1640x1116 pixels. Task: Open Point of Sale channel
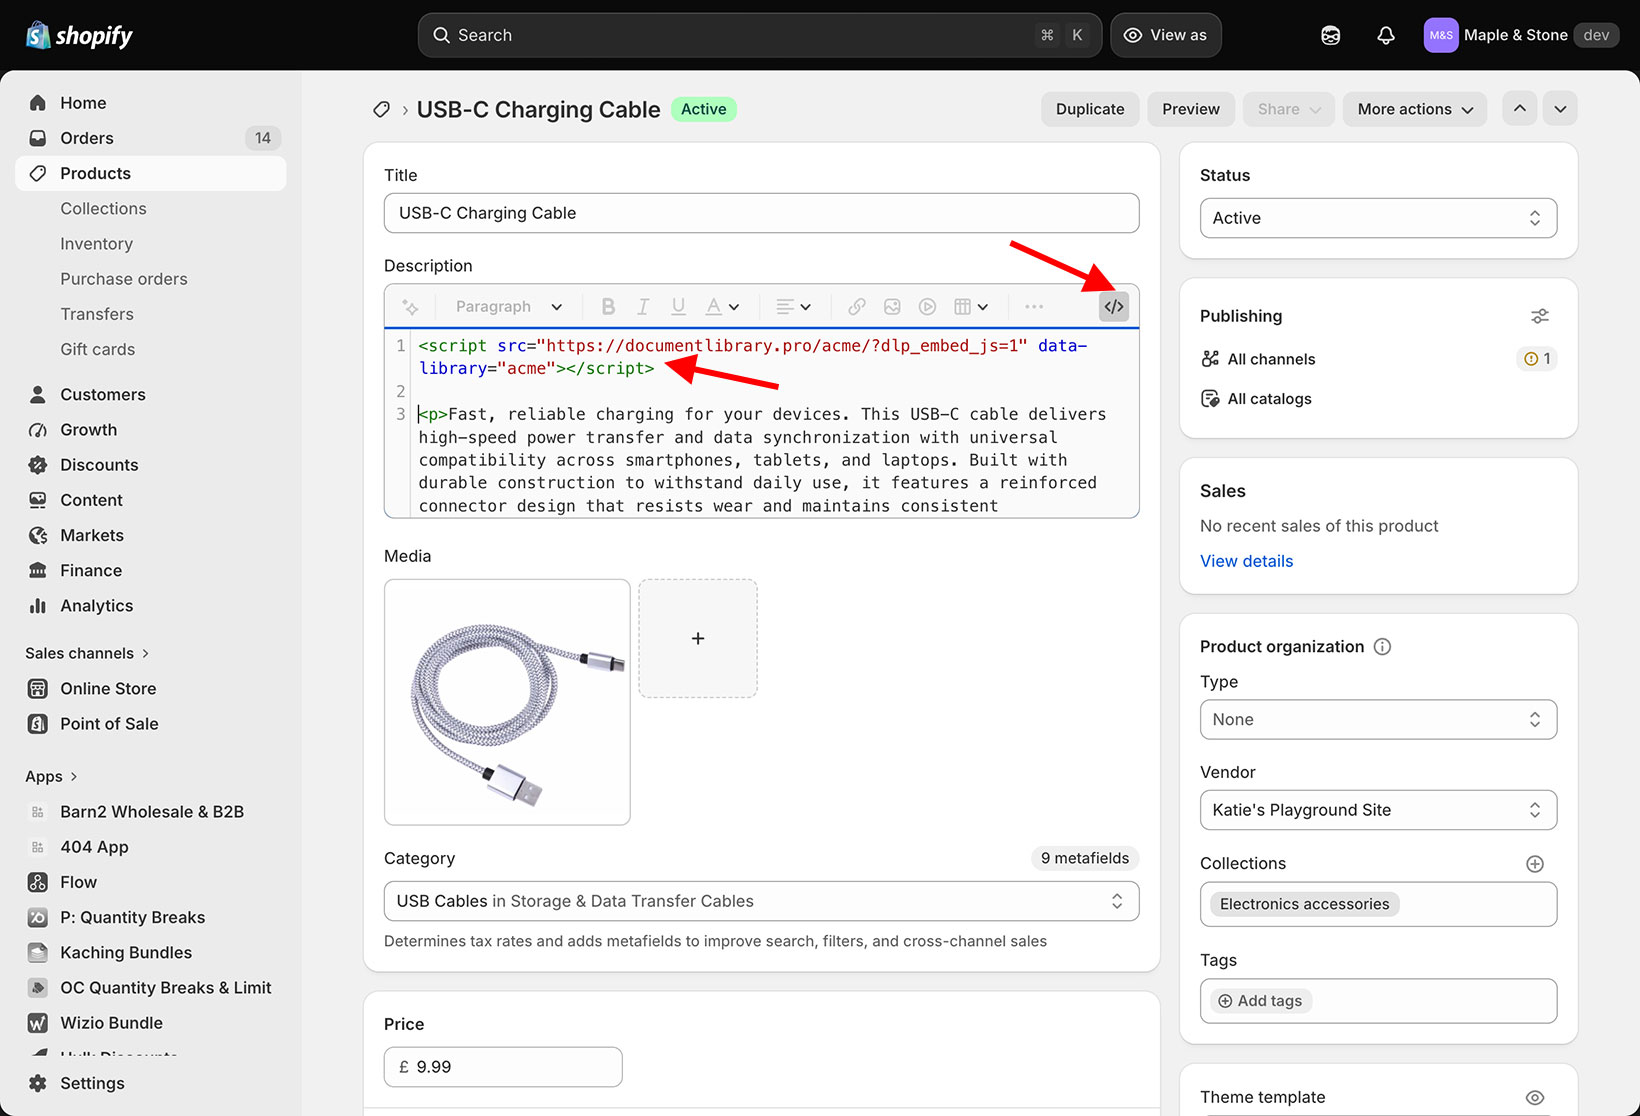point(150,724)
